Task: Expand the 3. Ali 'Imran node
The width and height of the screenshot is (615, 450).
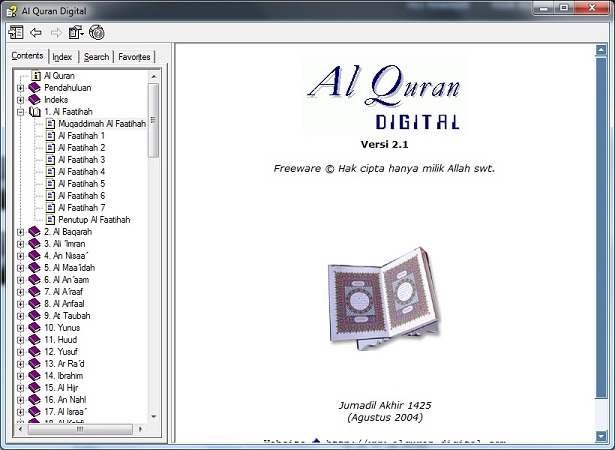Action: pos(20,244)
